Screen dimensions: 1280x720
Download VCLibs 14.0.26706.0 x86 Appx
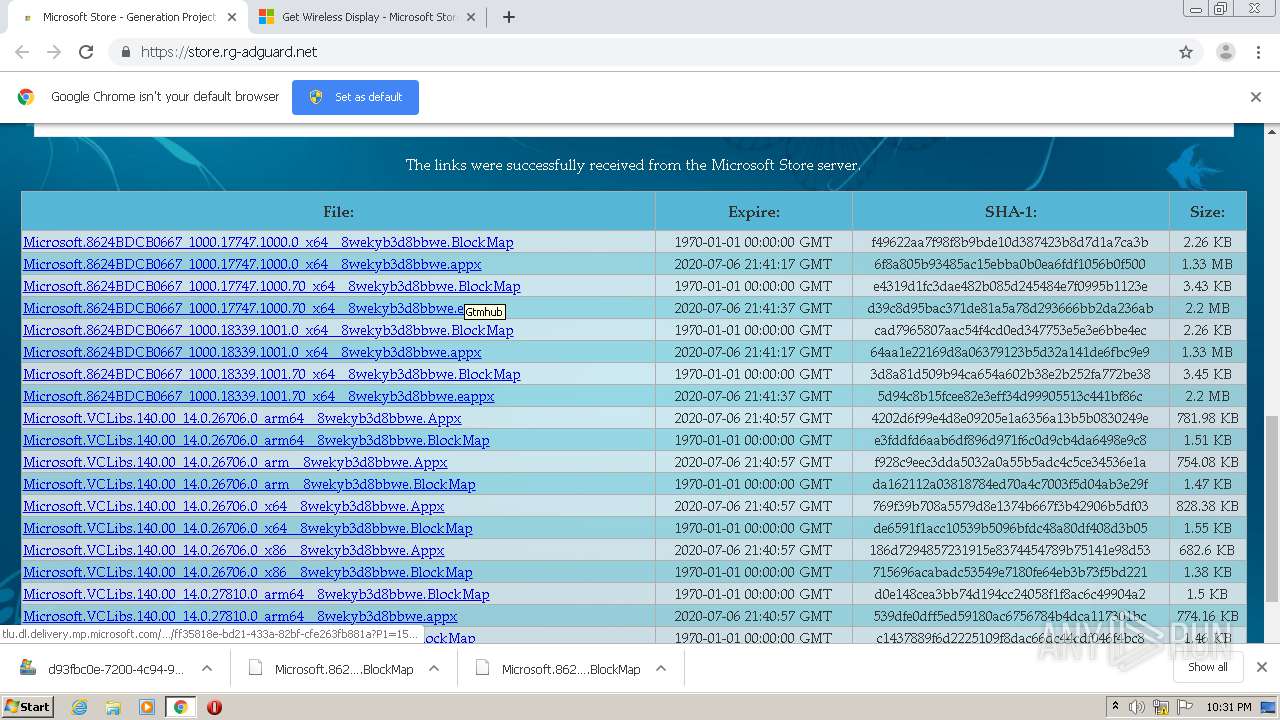(x=234, y=550)
